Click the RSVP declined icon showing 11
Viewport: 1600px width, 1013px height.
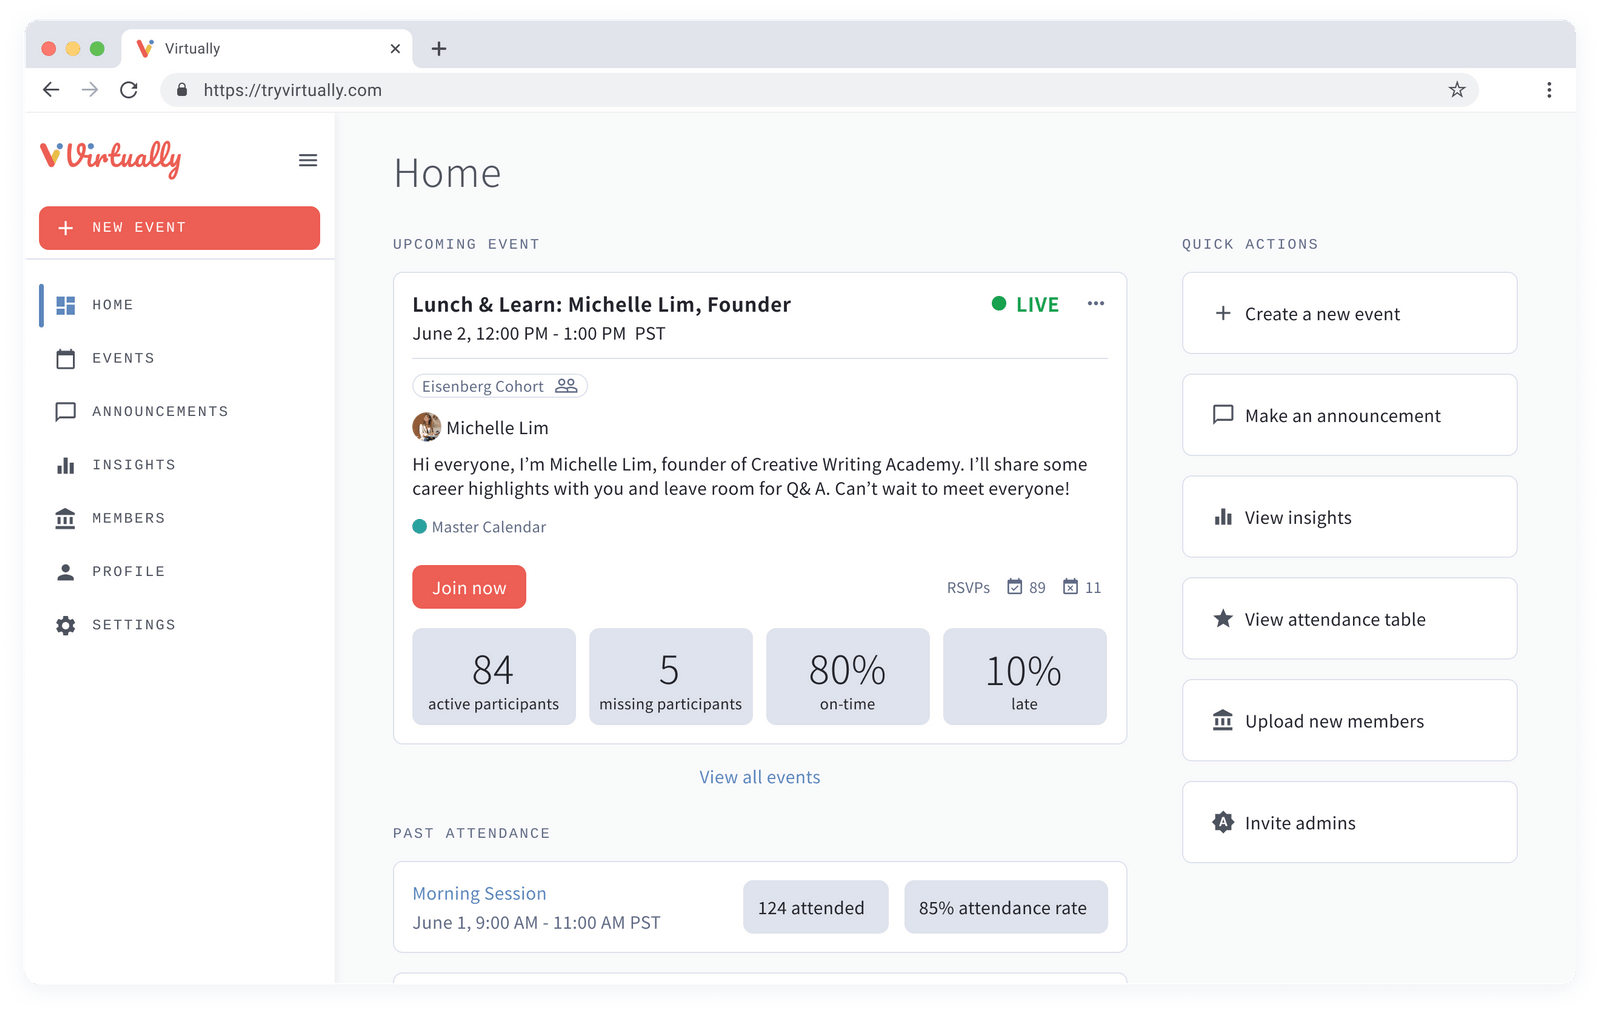coord(1071,587)
